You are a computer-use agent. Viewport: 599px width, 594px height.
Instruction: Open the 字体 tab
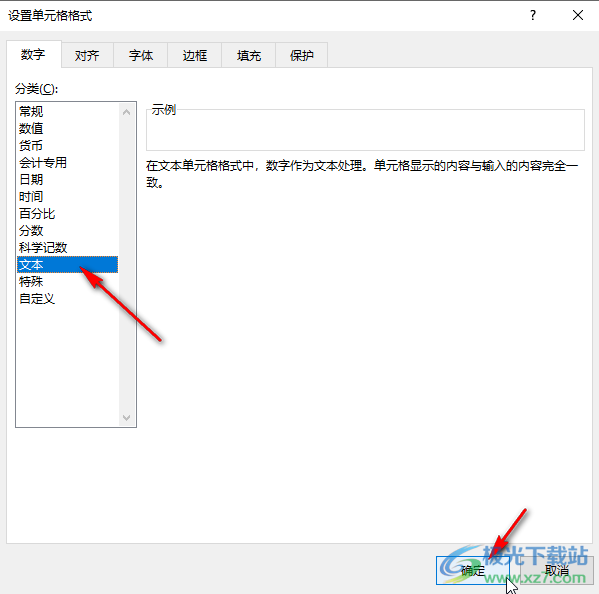[141, 56]
